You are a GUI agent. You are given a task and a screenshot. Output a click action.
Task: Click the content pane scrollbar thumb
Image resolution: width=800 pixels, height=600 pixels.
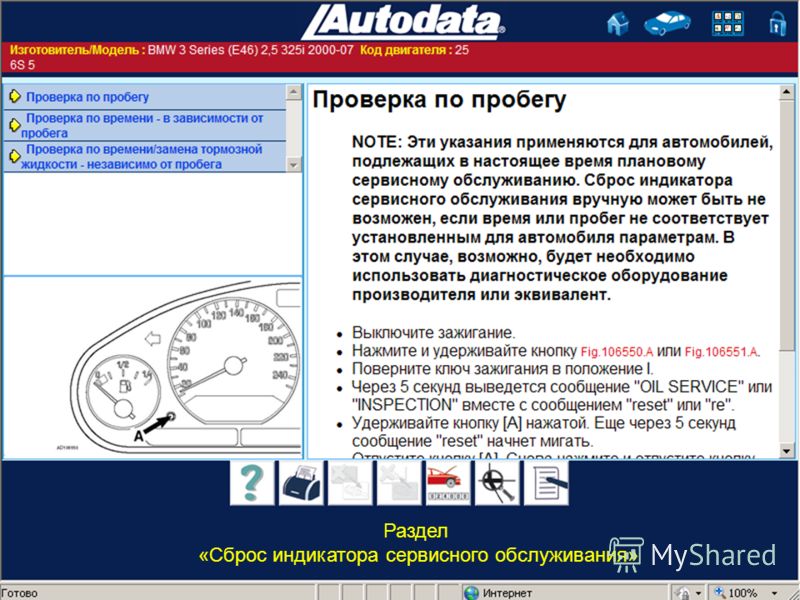point(786,225)
